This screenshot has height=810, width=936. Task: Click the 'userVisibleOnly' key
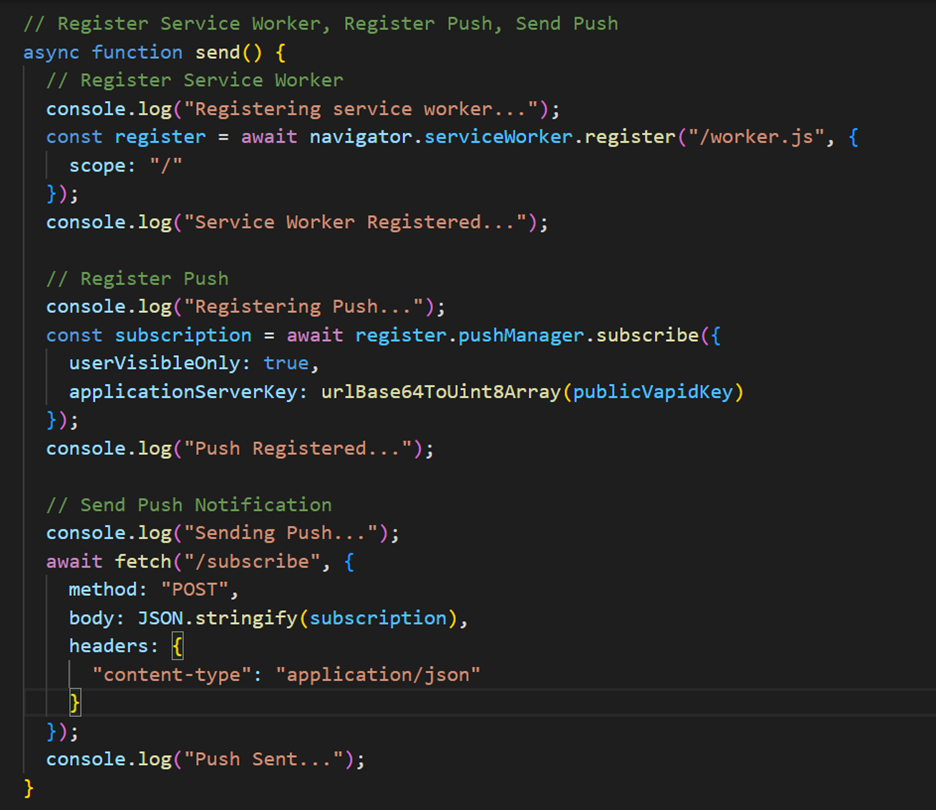click(x=155, y=364)
